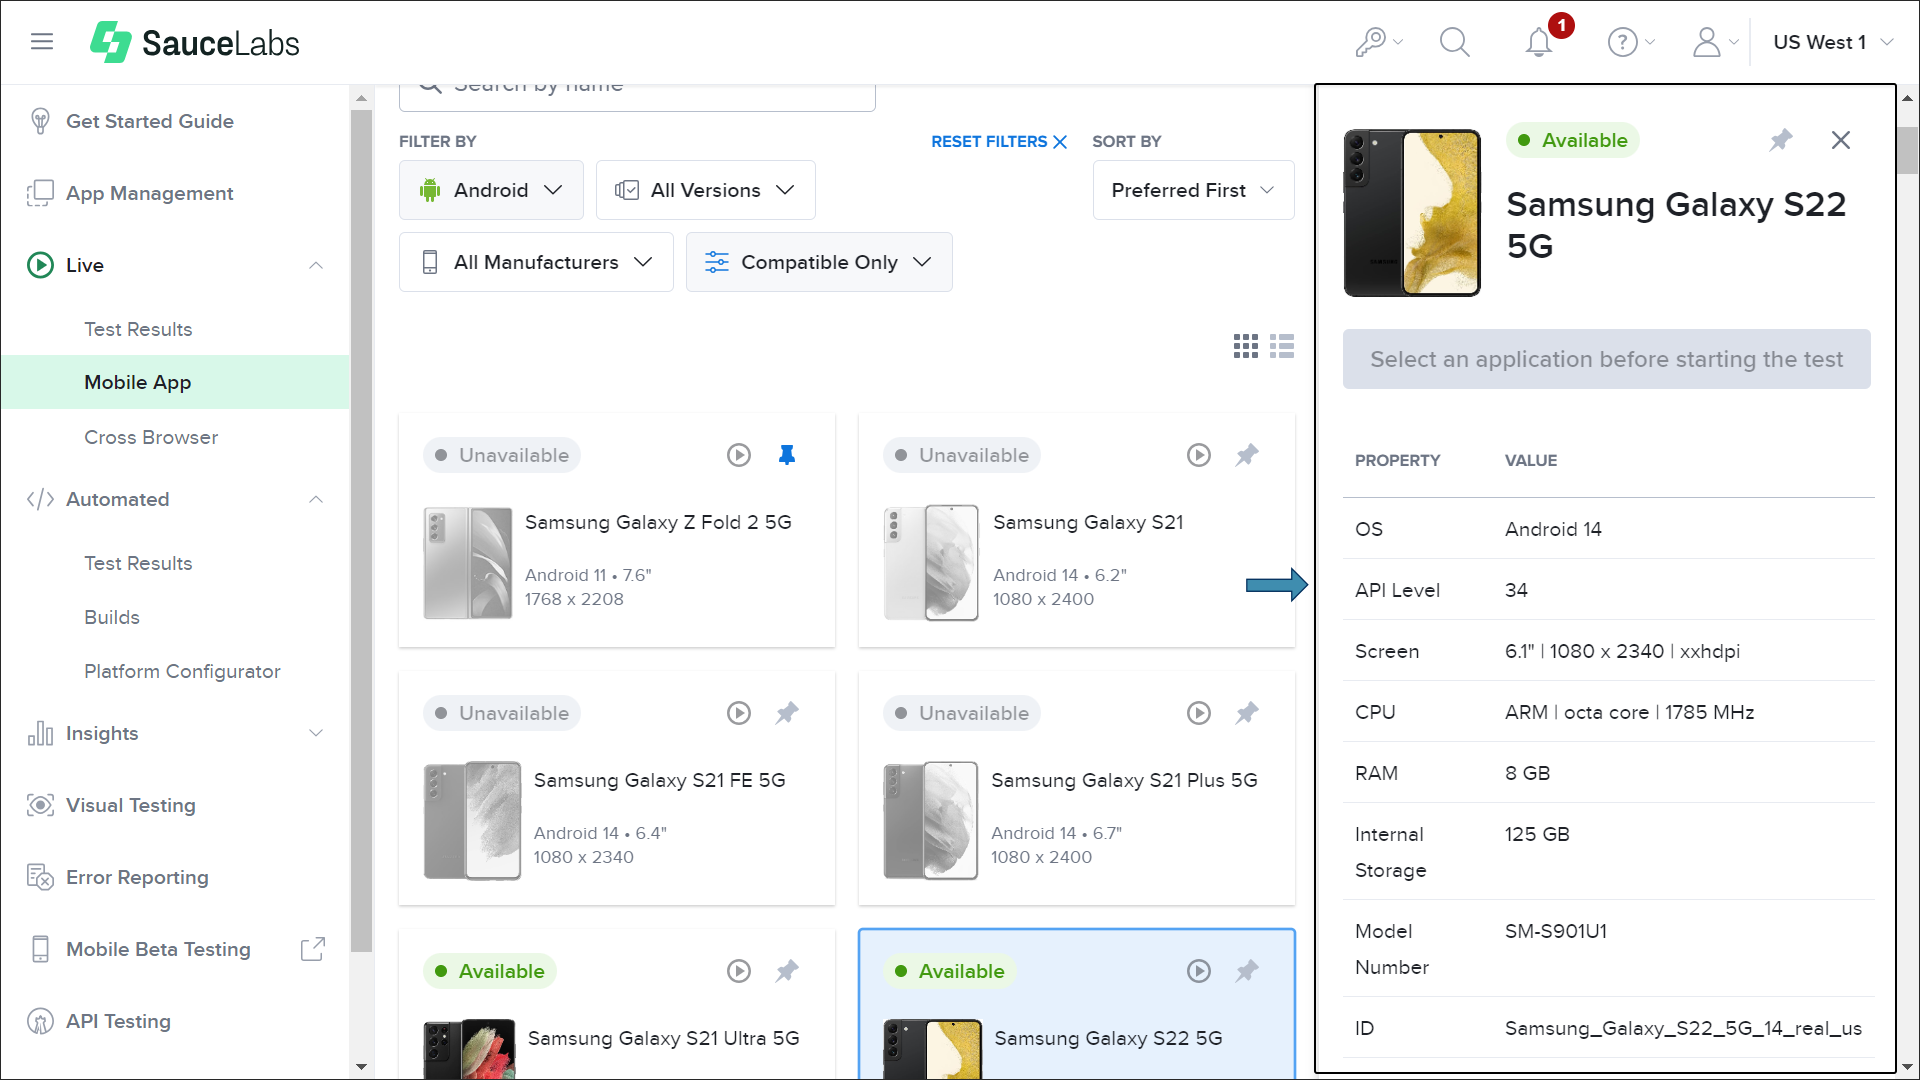Unpin Samsung Galaxy Z Fold 2 5G
Image resolution: width=1920 pixels, height=1080 pixels.
point(787,455)
